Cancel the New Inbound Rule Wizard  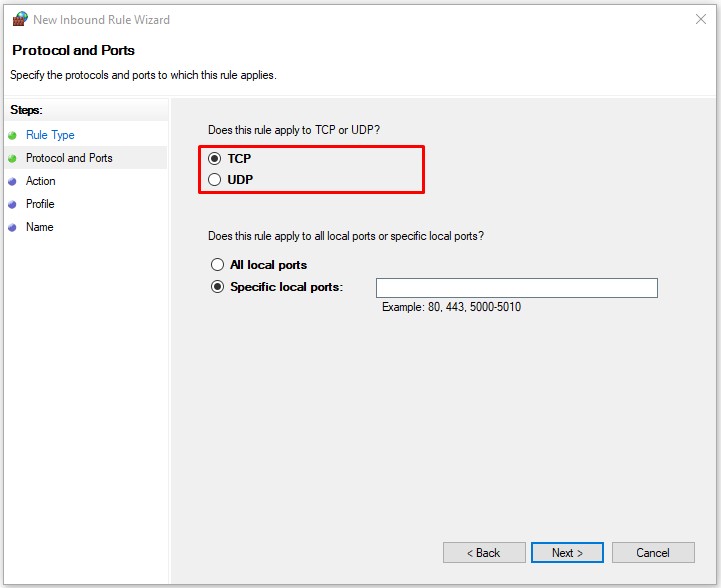653,552
